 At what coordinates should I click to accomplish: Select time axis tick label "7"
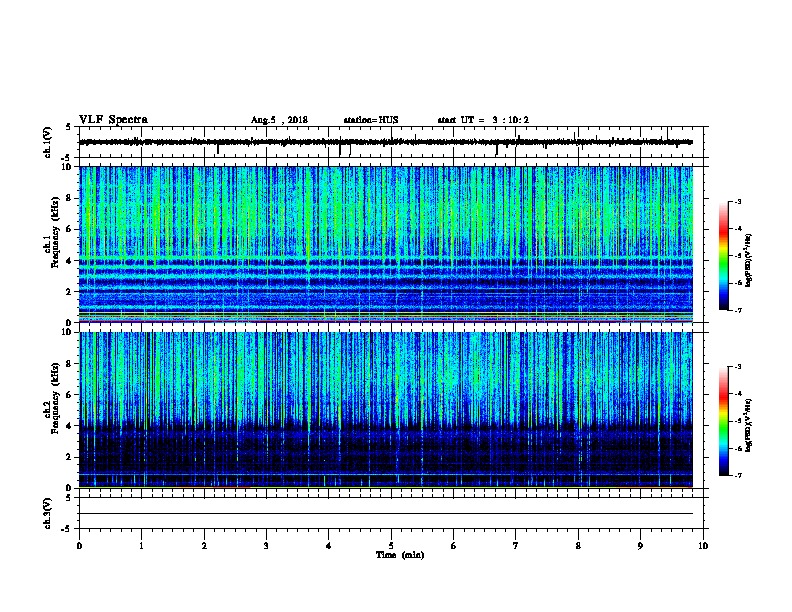(516, 546)
